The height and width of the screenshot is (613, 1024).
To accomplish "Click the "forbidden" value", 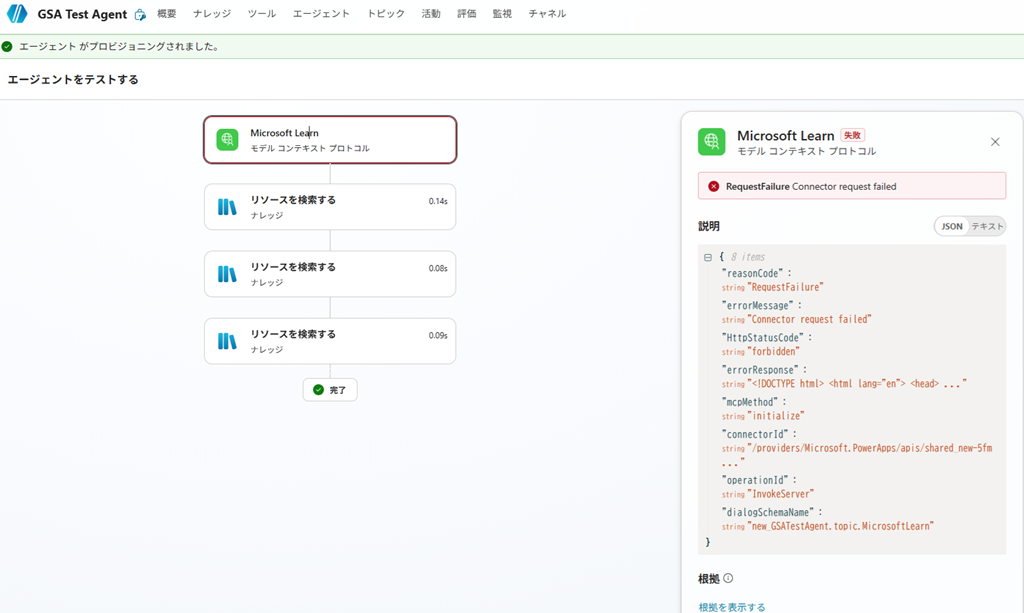I will (773, 351).
